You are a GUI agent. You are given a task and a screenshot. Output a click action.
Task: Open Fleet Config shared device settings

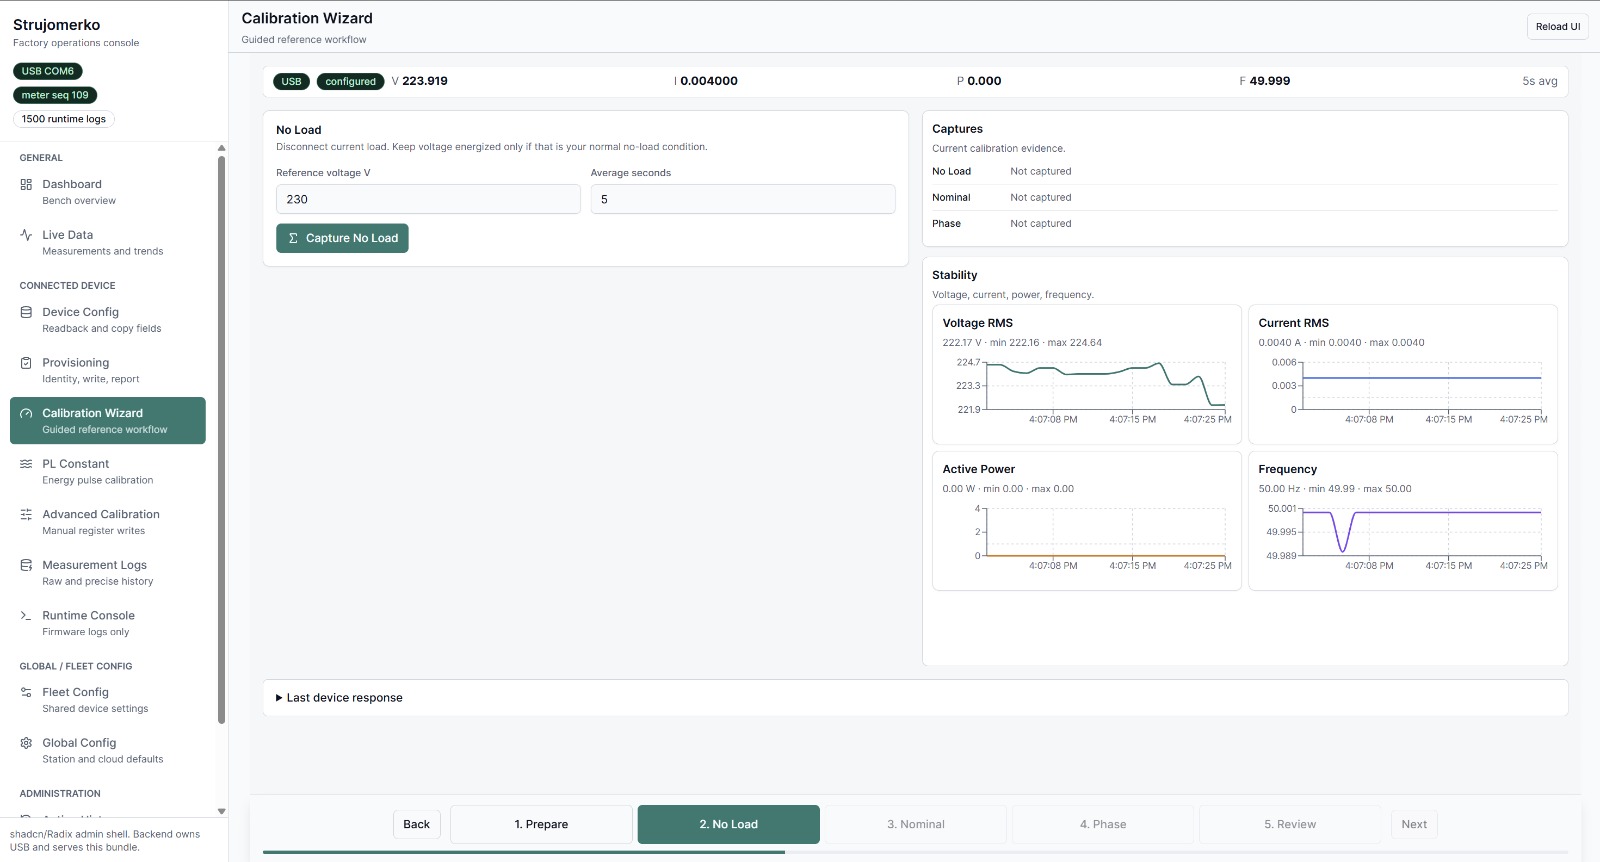pos(108,700)
